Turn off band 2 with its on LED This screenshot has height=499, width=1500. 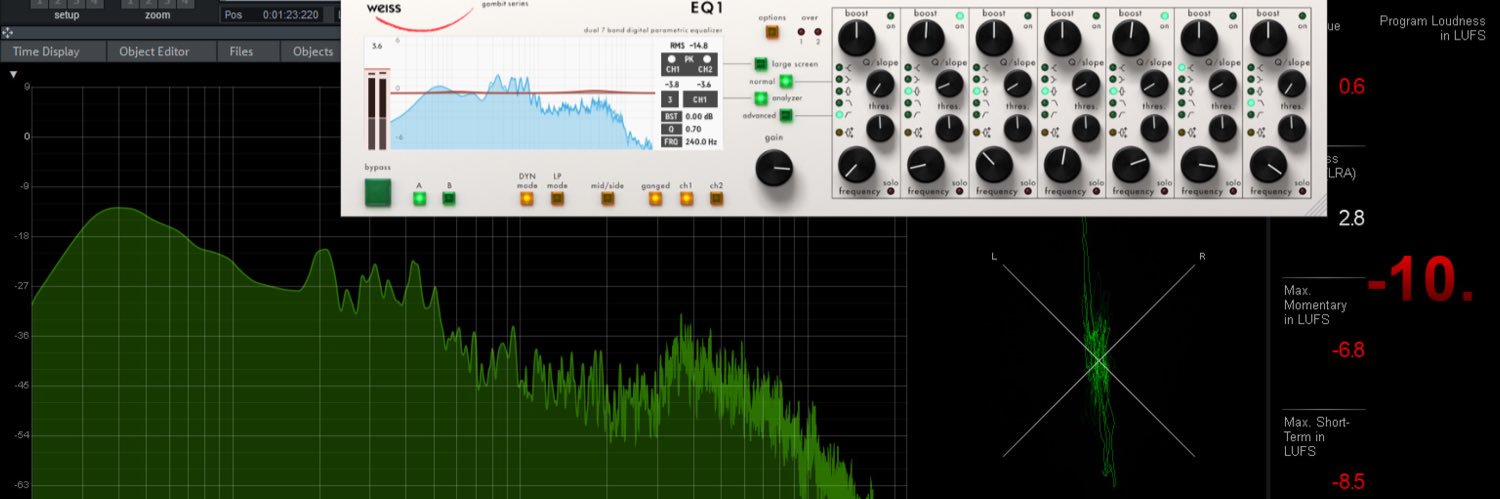point(960,17)
